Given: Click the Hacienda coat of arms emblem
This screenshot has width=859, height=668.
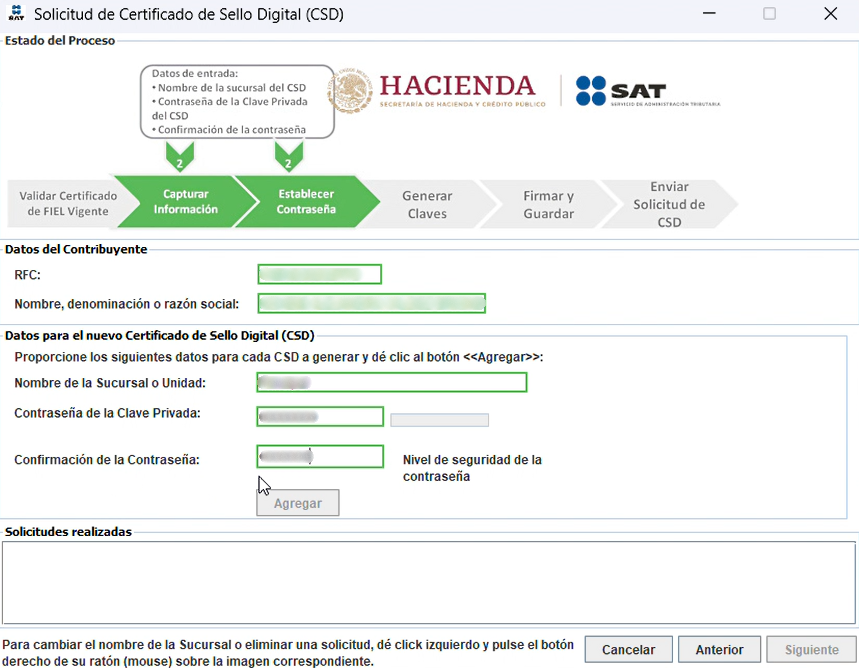Looking at the screenshot, I should [x=349, y=90].
